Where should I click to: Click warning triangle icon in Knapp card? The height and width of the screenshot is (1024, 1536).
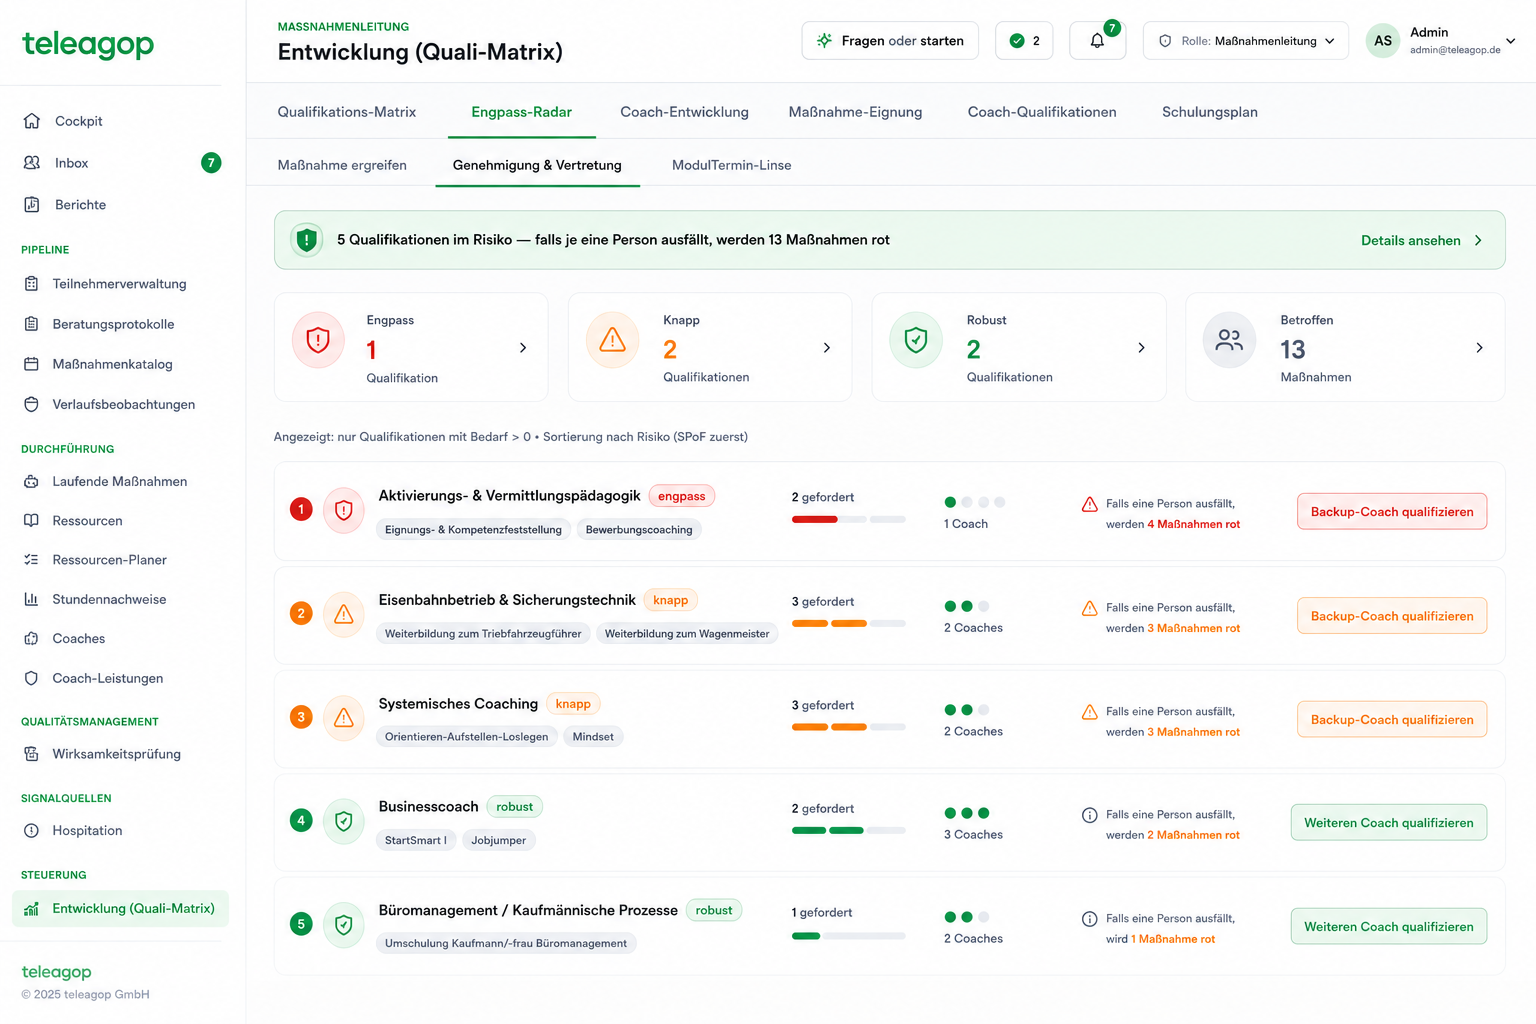pyautogui.click(x=612, y=340)
